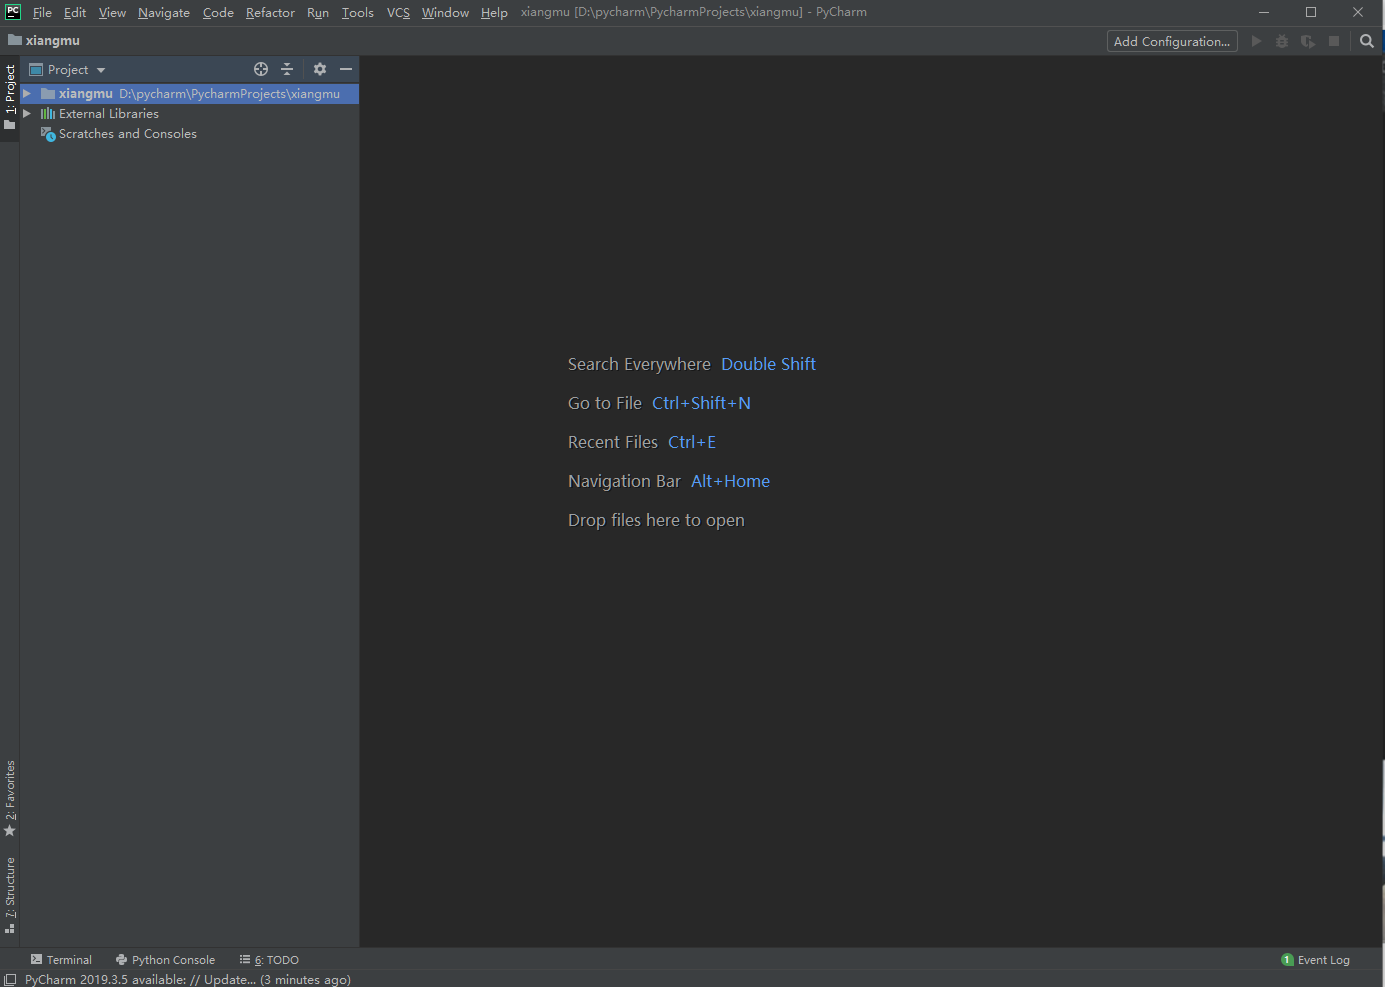The image size is (1385, 987).
Task: Click the External Libraries icon
Action: pos(48,114)
